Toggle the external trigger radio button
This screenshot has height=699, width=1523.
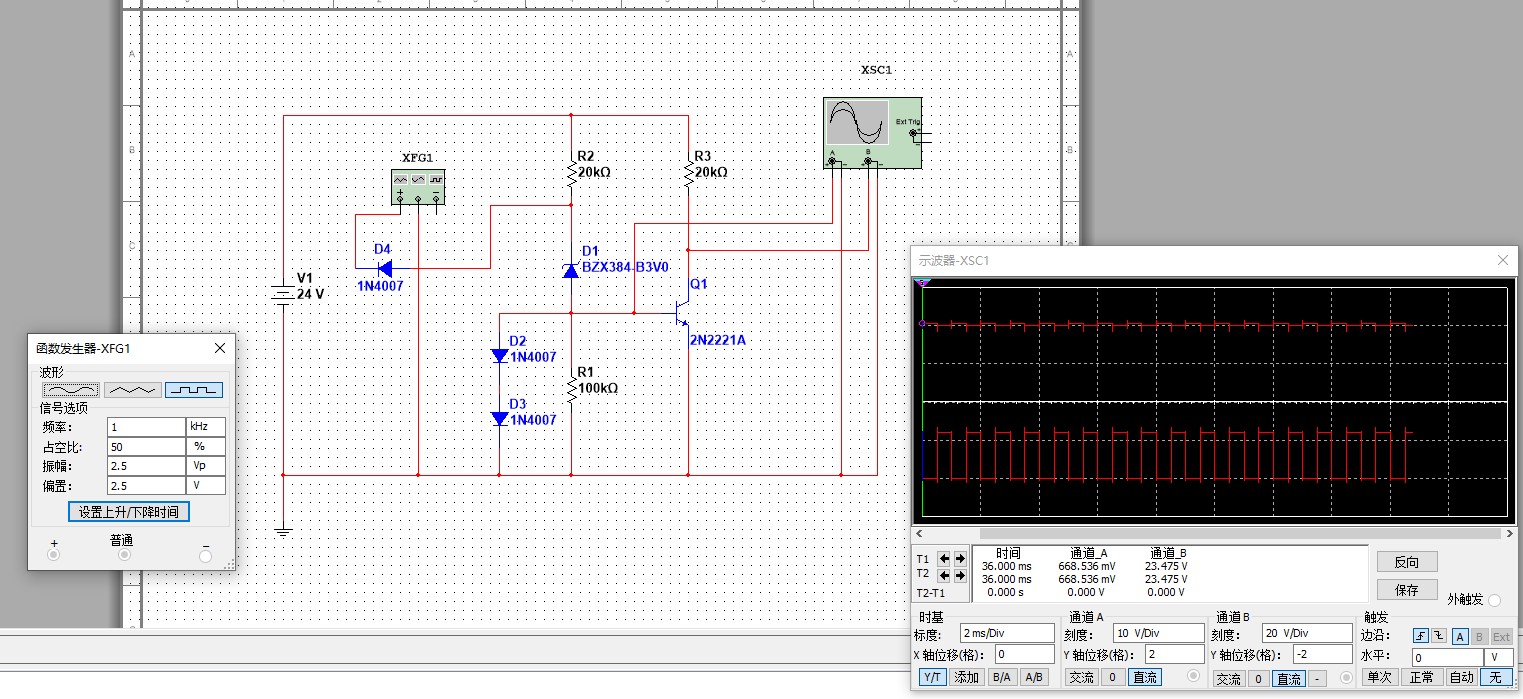click(x=1494, y=600)
